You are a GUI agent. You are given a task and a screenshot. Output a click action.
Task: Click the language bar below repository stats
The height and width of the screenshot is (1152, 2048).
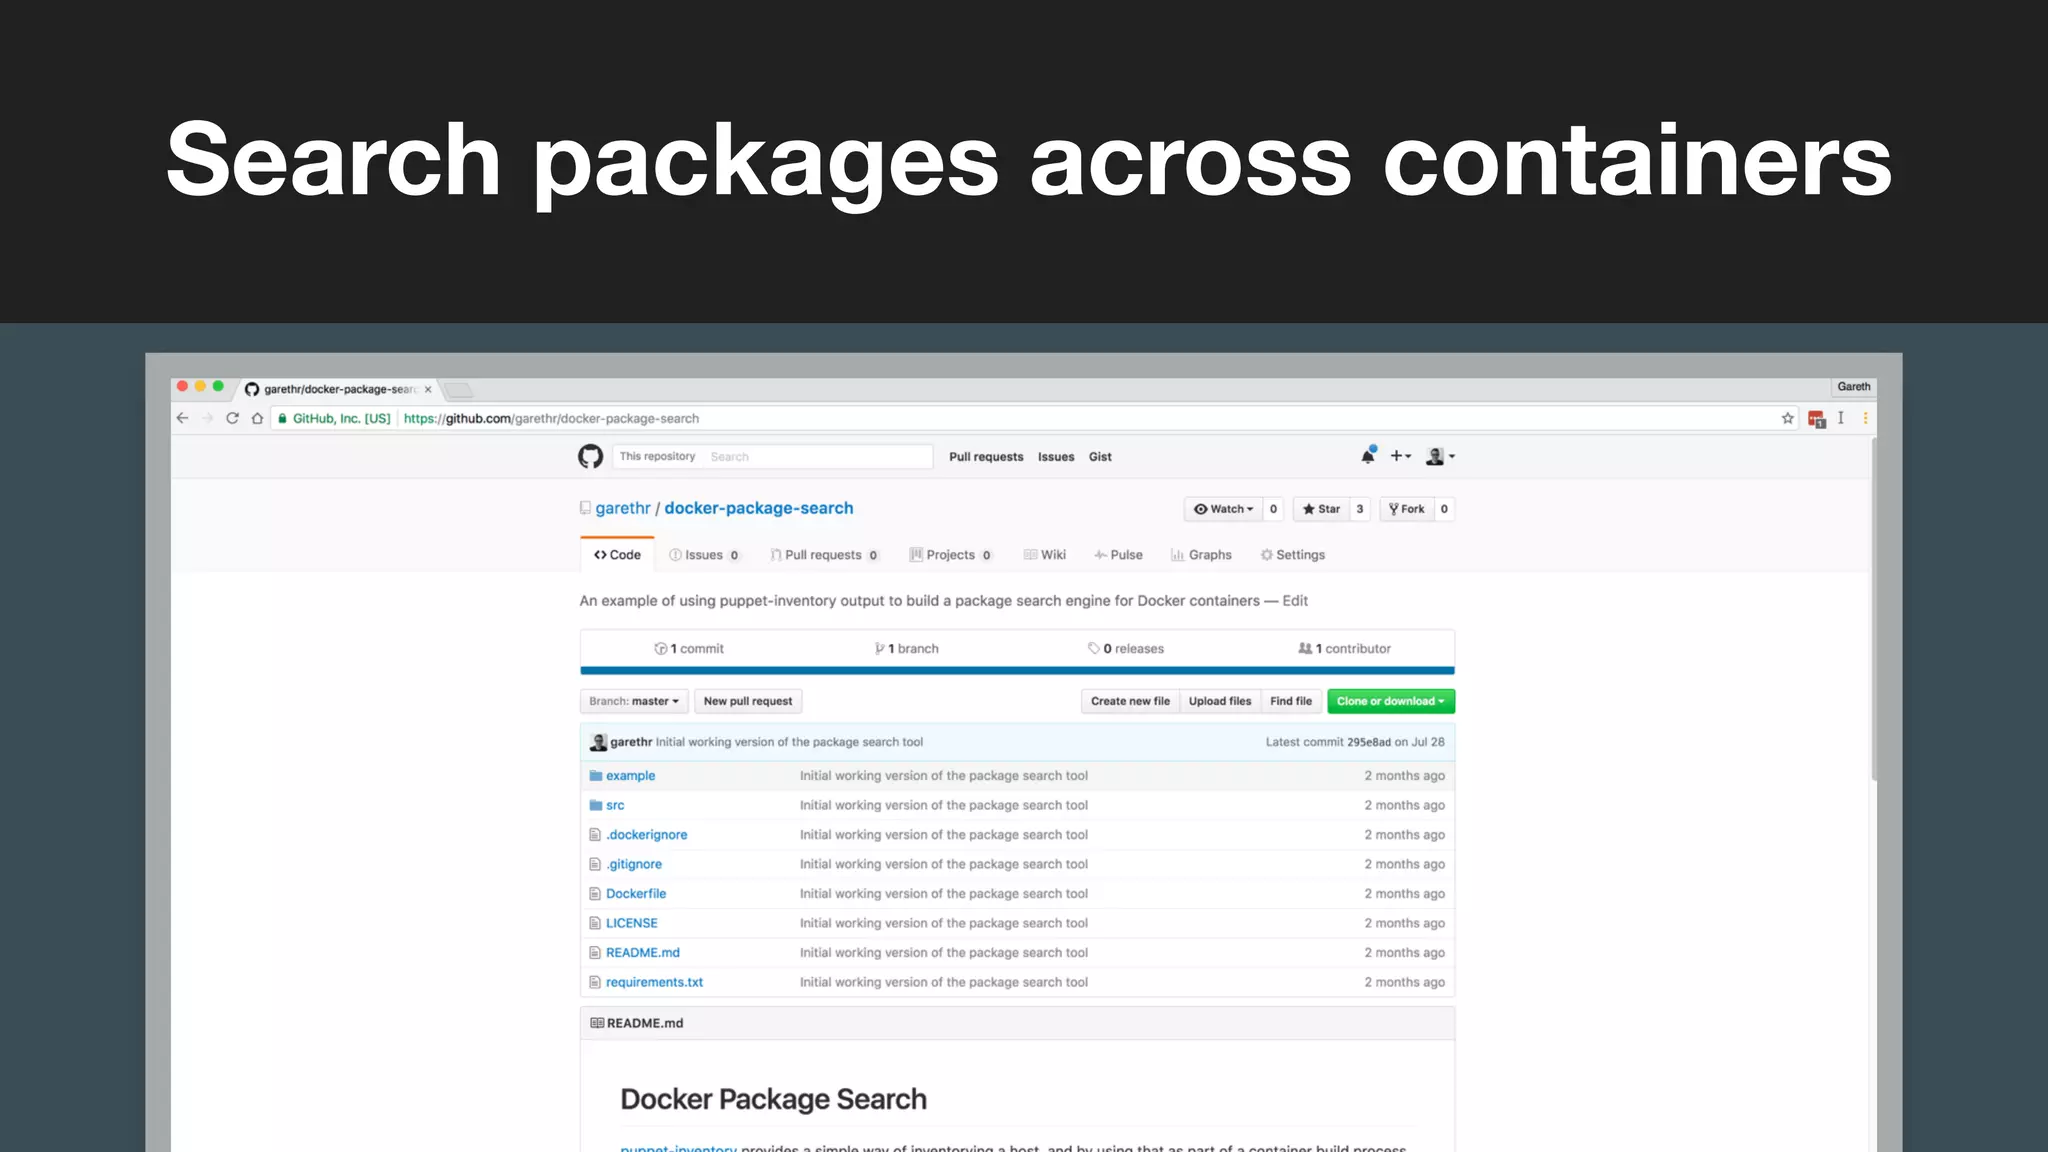[x=1017, y=671]
